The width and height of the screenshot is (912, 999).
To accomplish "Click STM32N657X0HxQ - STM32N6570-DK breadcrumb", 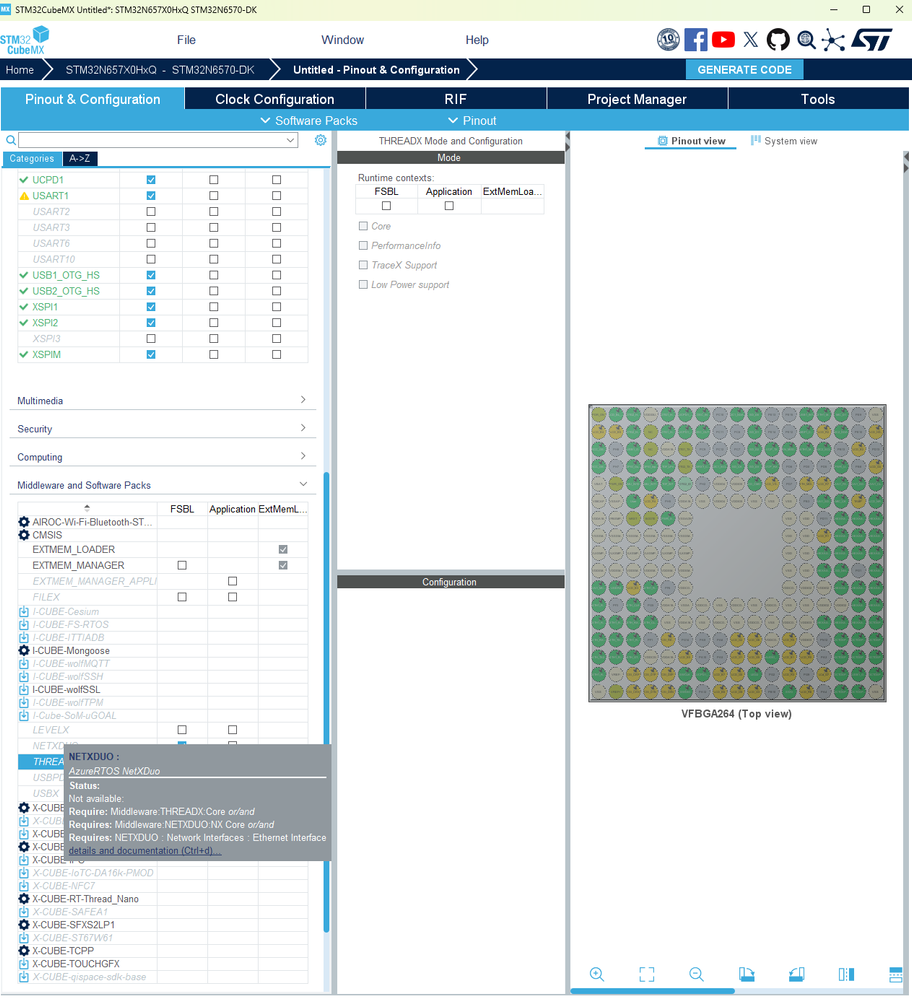I will (160, 70).
